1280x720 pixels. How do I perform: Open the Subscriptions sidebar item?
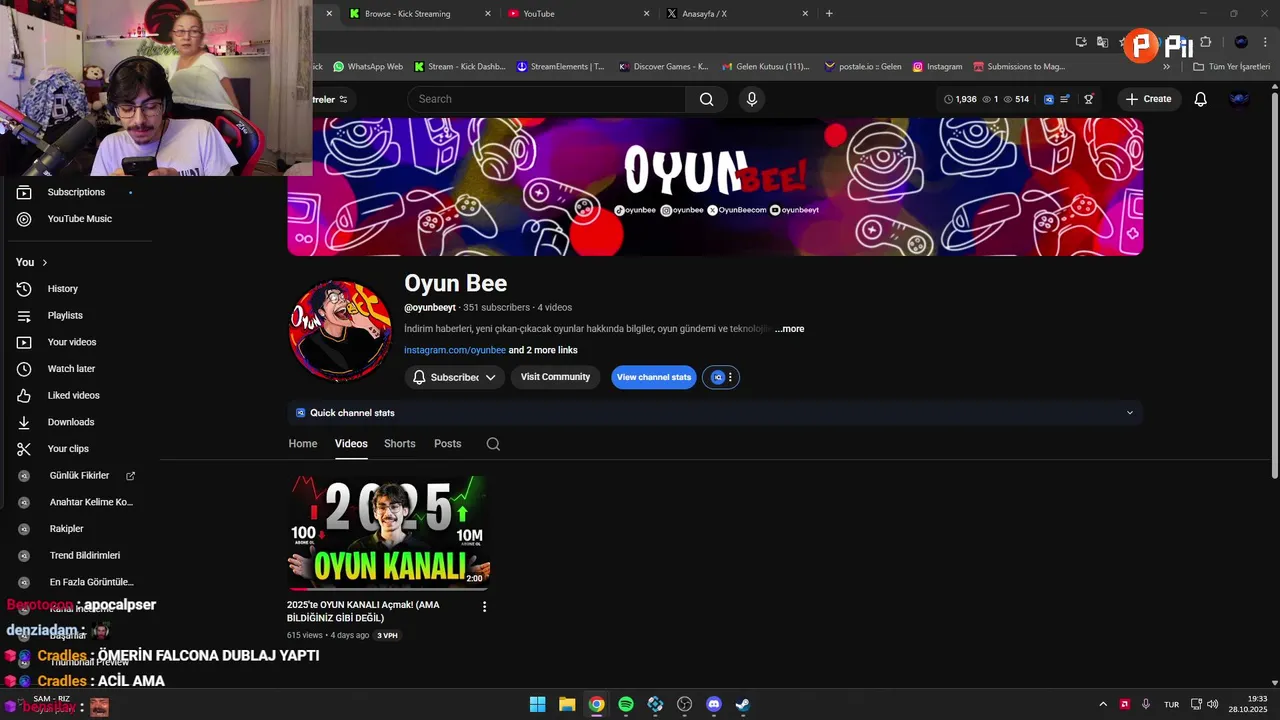point(76,192)
